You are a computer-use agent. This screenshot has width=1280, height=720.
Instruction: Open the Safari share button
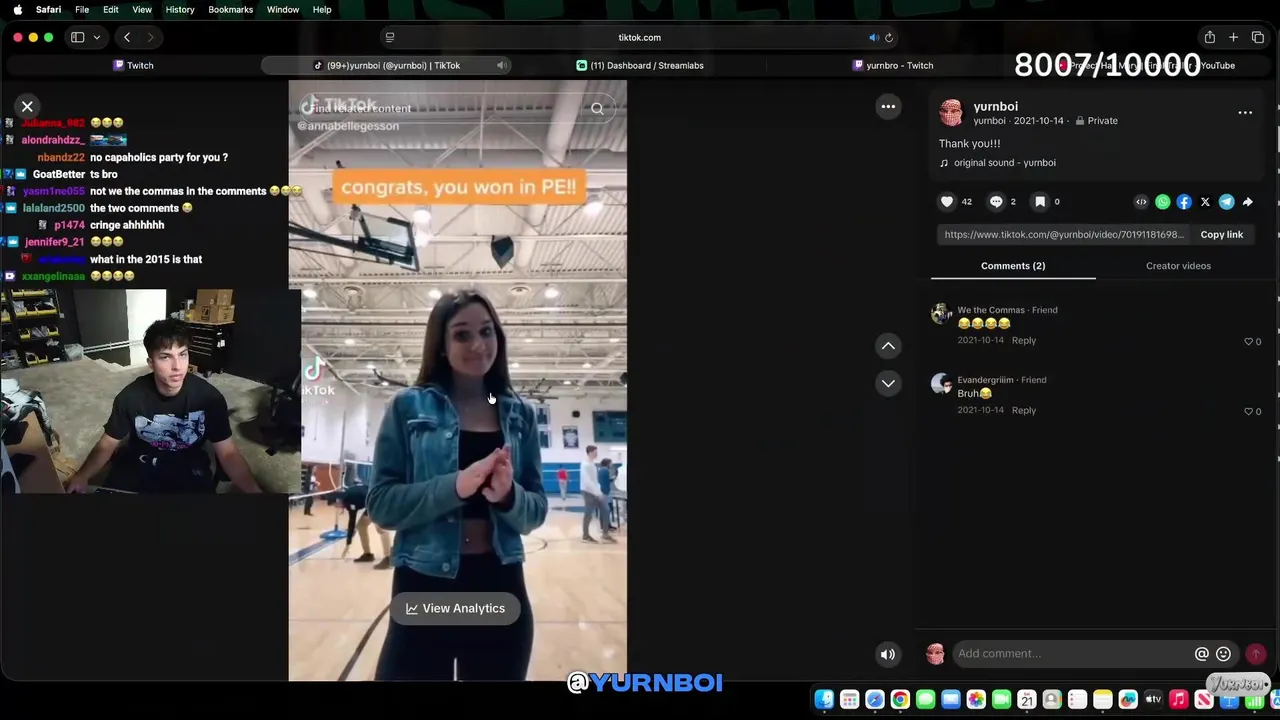pyautogui.click(x=1209, y=37)
